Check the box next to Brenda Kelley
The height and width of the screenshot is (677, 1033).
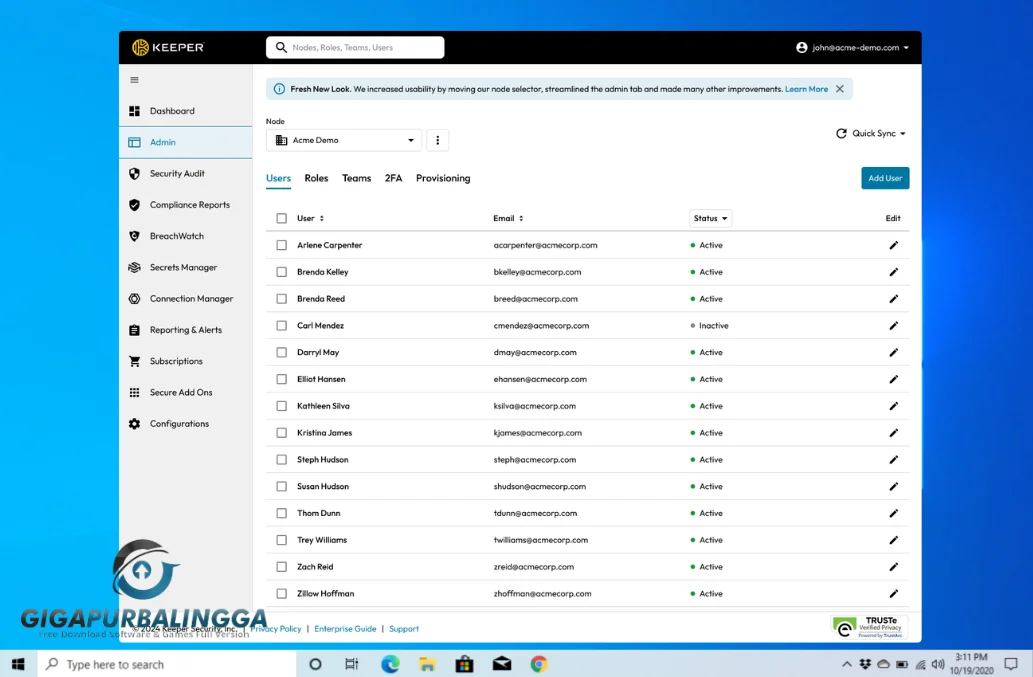tap(281, 272)
